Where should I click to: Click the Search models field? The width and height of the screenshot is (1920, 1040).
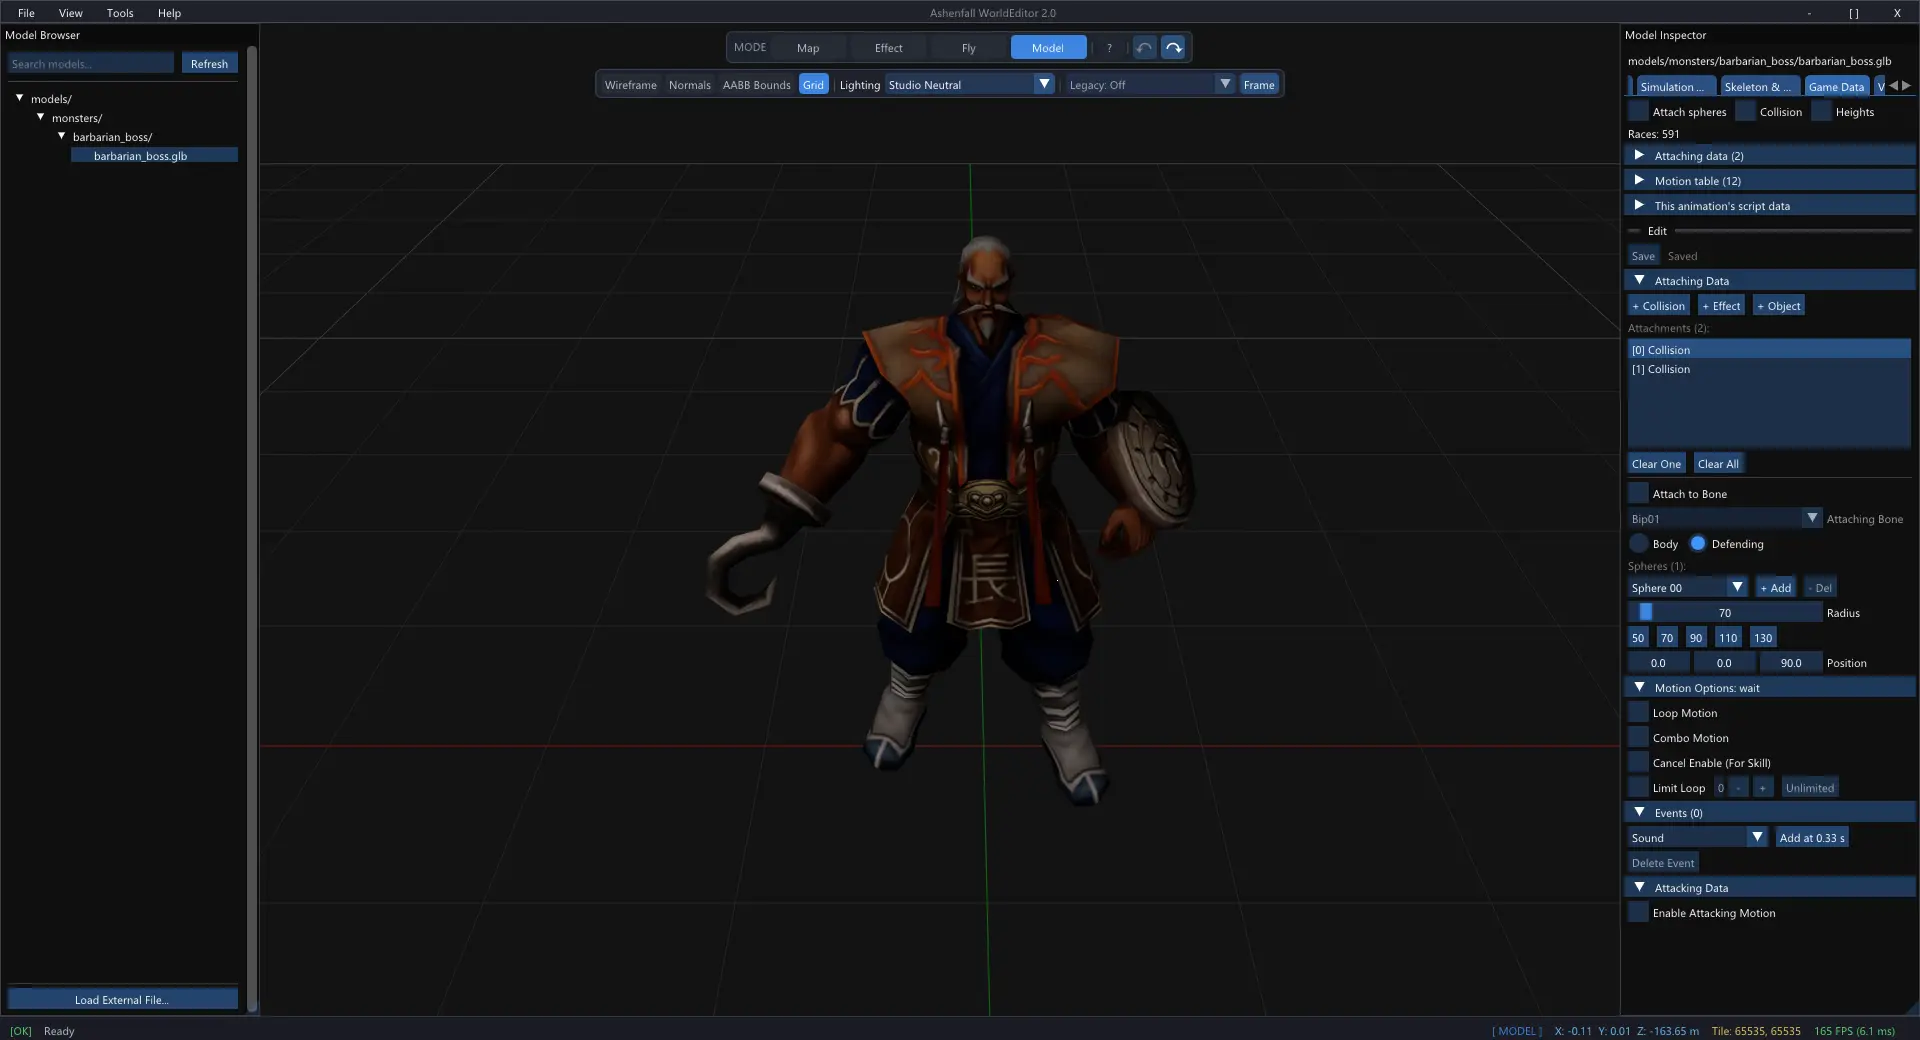91,63
